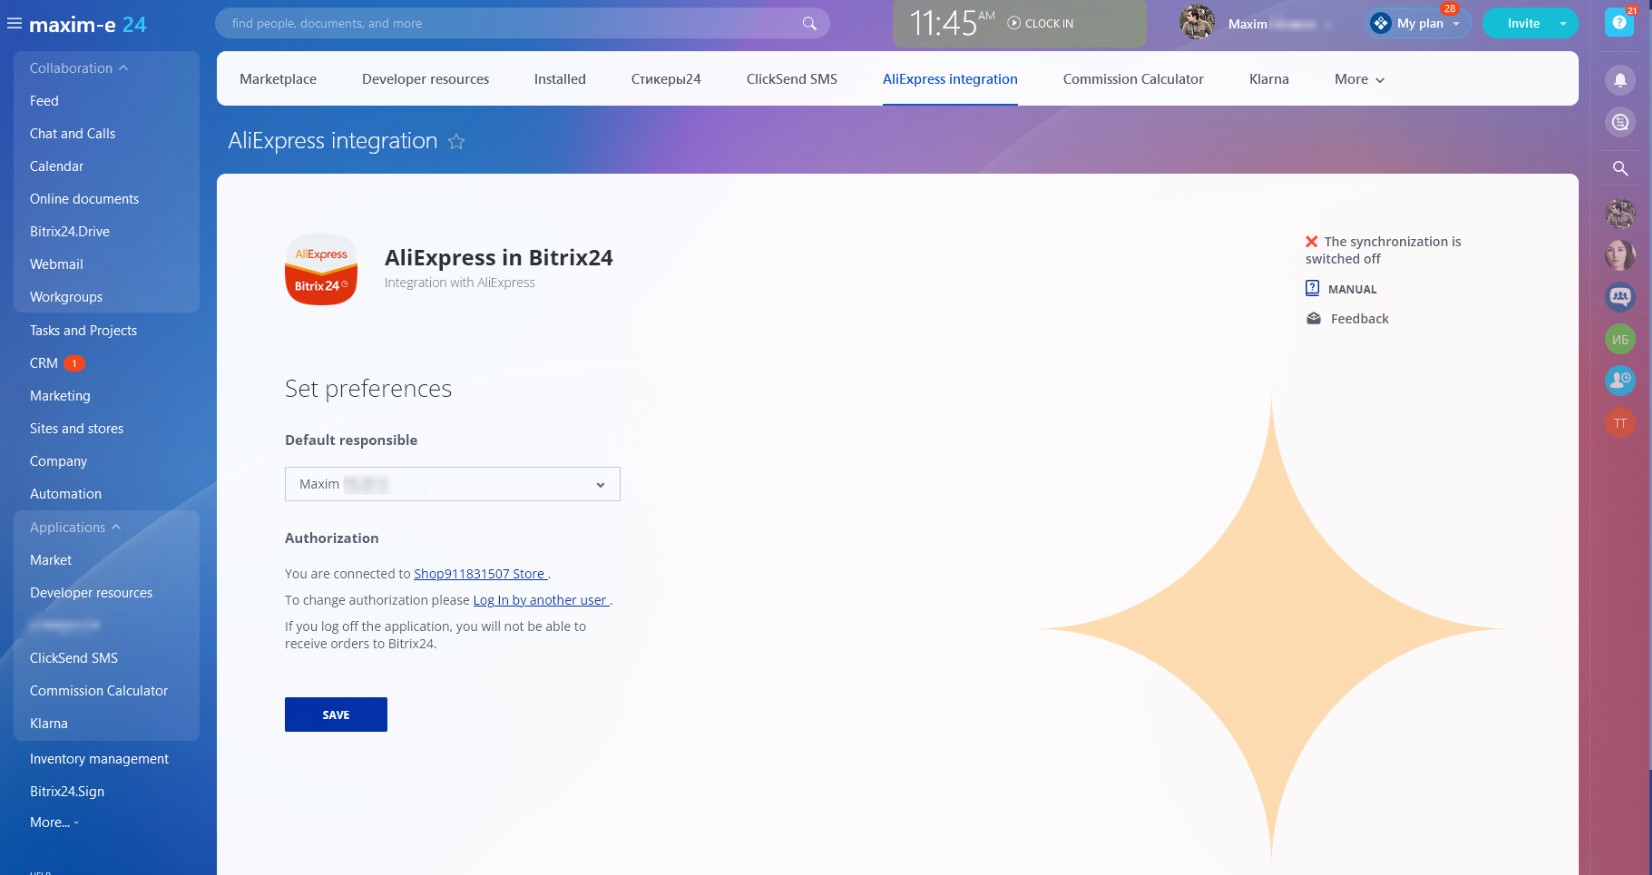Select the AliExpress integration tab
Image resolution: width=1652 pixels, height=875 pixels.
950,79
